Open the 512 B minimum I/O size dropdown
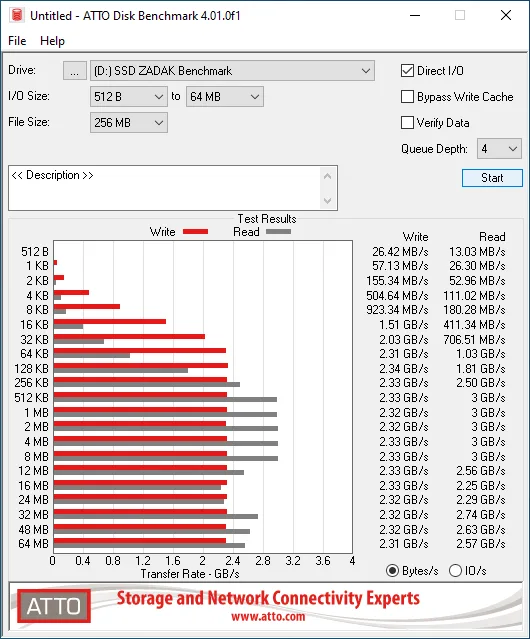 pyautogui.click(x=129, y=97)
